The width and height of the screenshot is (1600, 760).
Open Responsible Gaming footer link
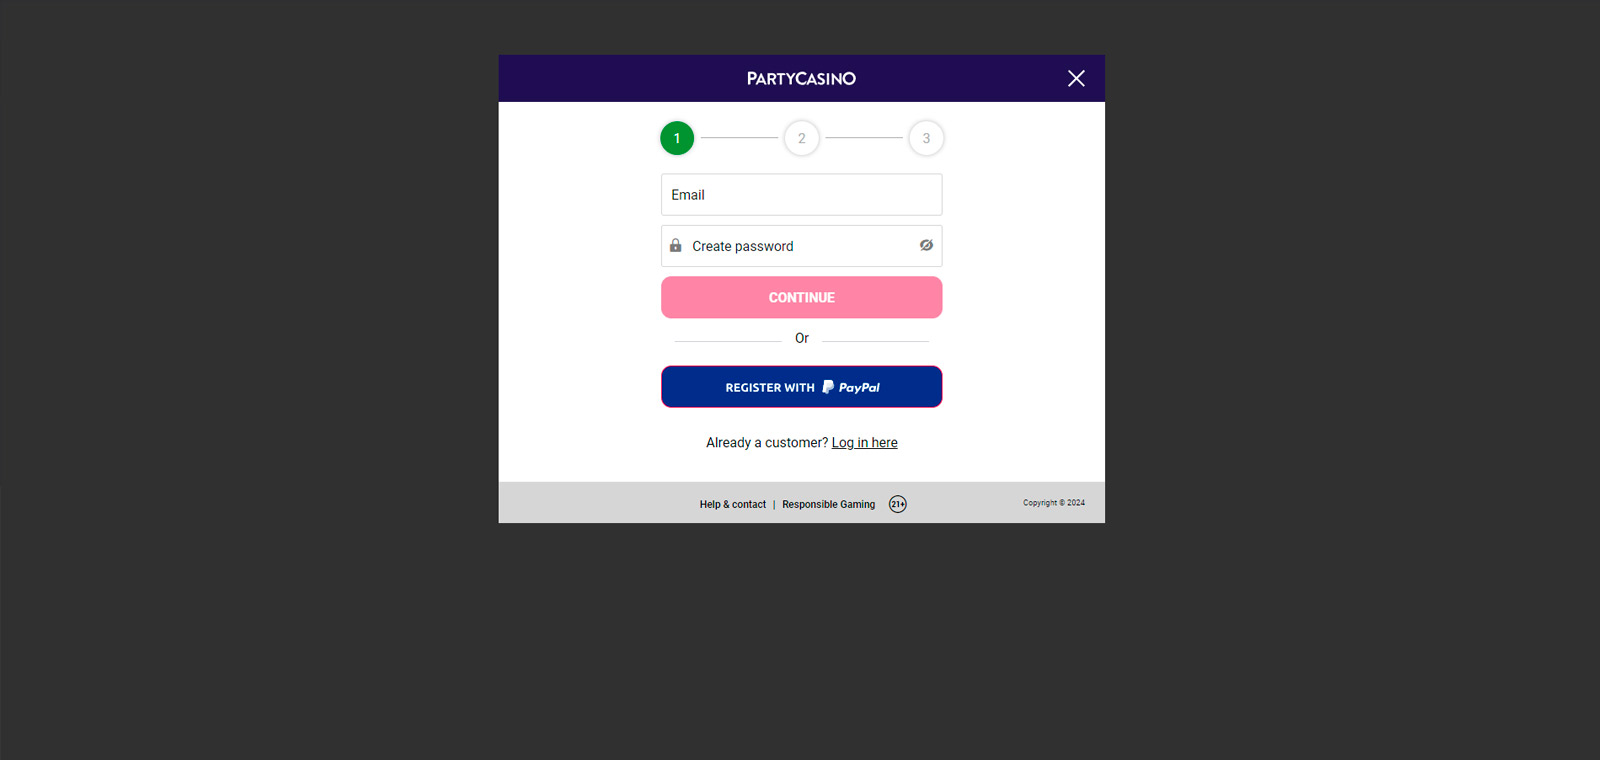[828, 504]
